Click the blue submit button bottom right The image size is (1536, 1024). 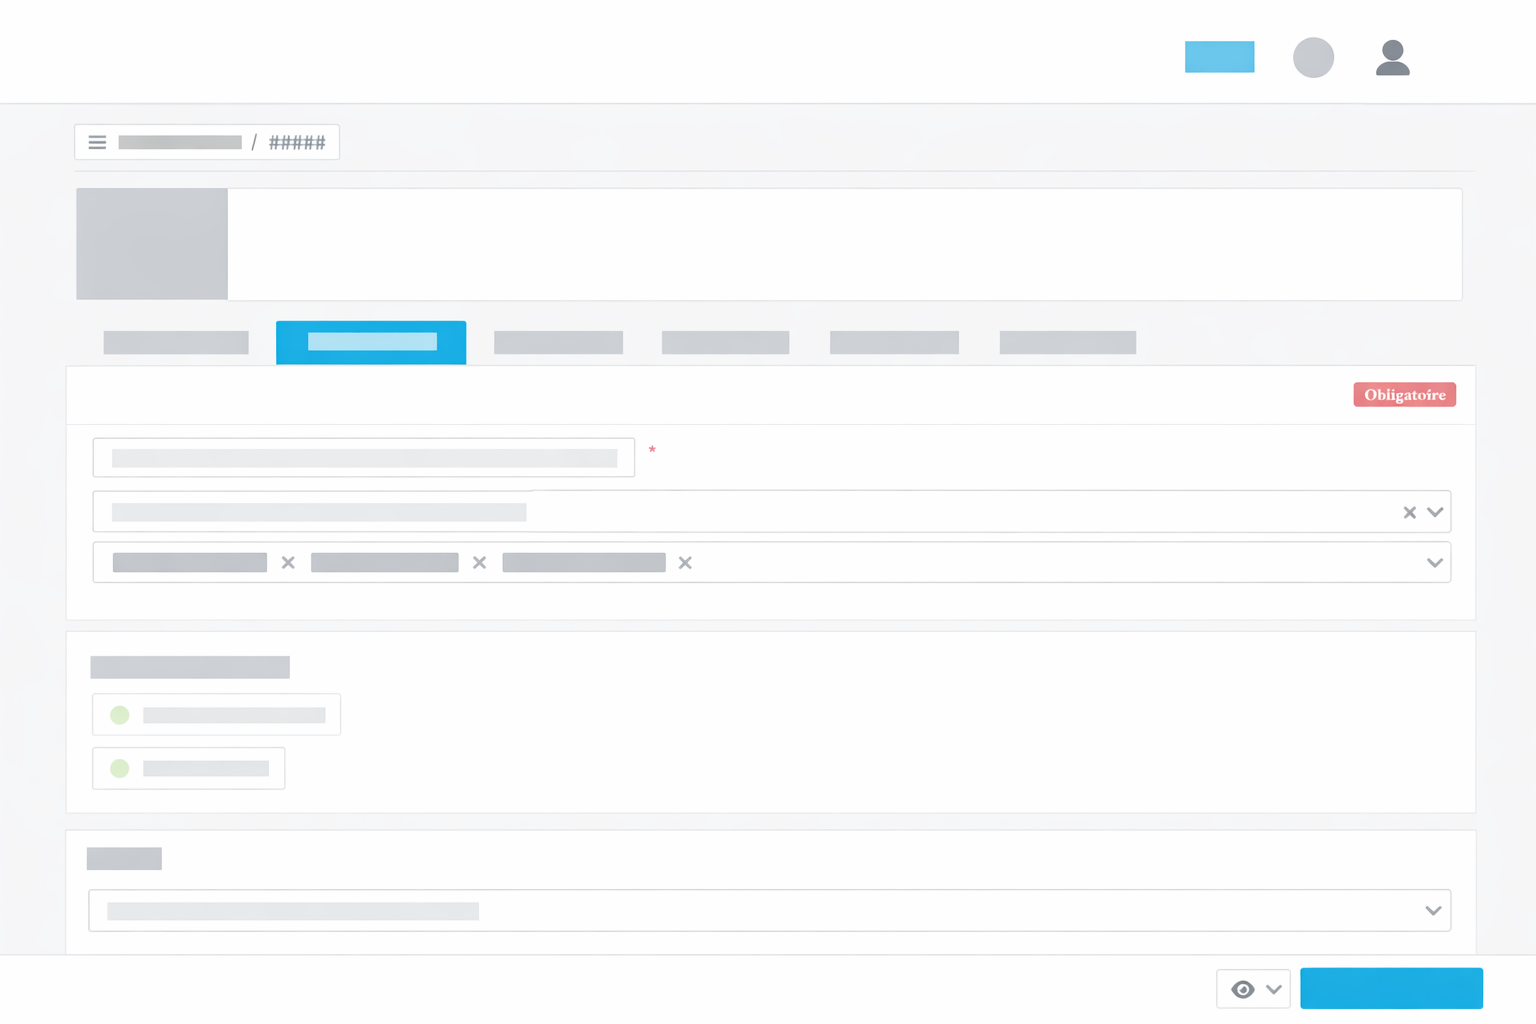coord(1391,988)
